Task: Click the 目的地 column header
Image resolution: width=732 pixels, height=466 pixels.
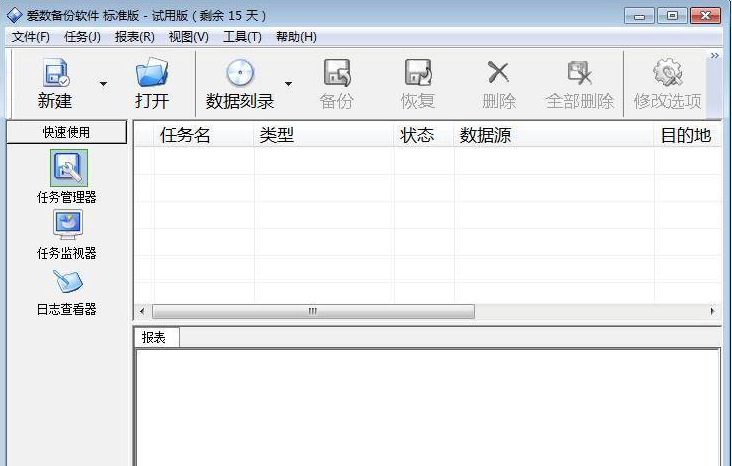Action: click(x=688, y=135)
